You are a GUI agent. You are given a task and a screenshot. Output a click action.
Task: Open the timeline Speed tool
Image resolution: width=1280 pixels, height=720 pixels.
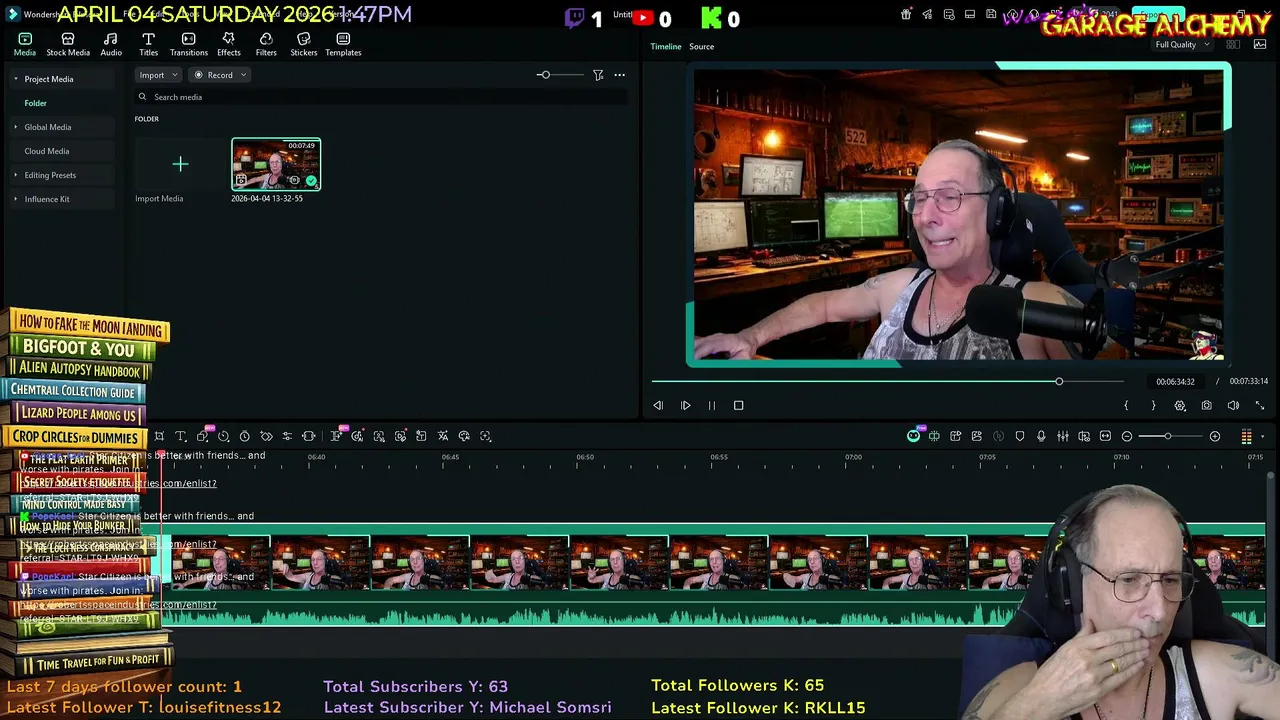click(x=224, y=437)
